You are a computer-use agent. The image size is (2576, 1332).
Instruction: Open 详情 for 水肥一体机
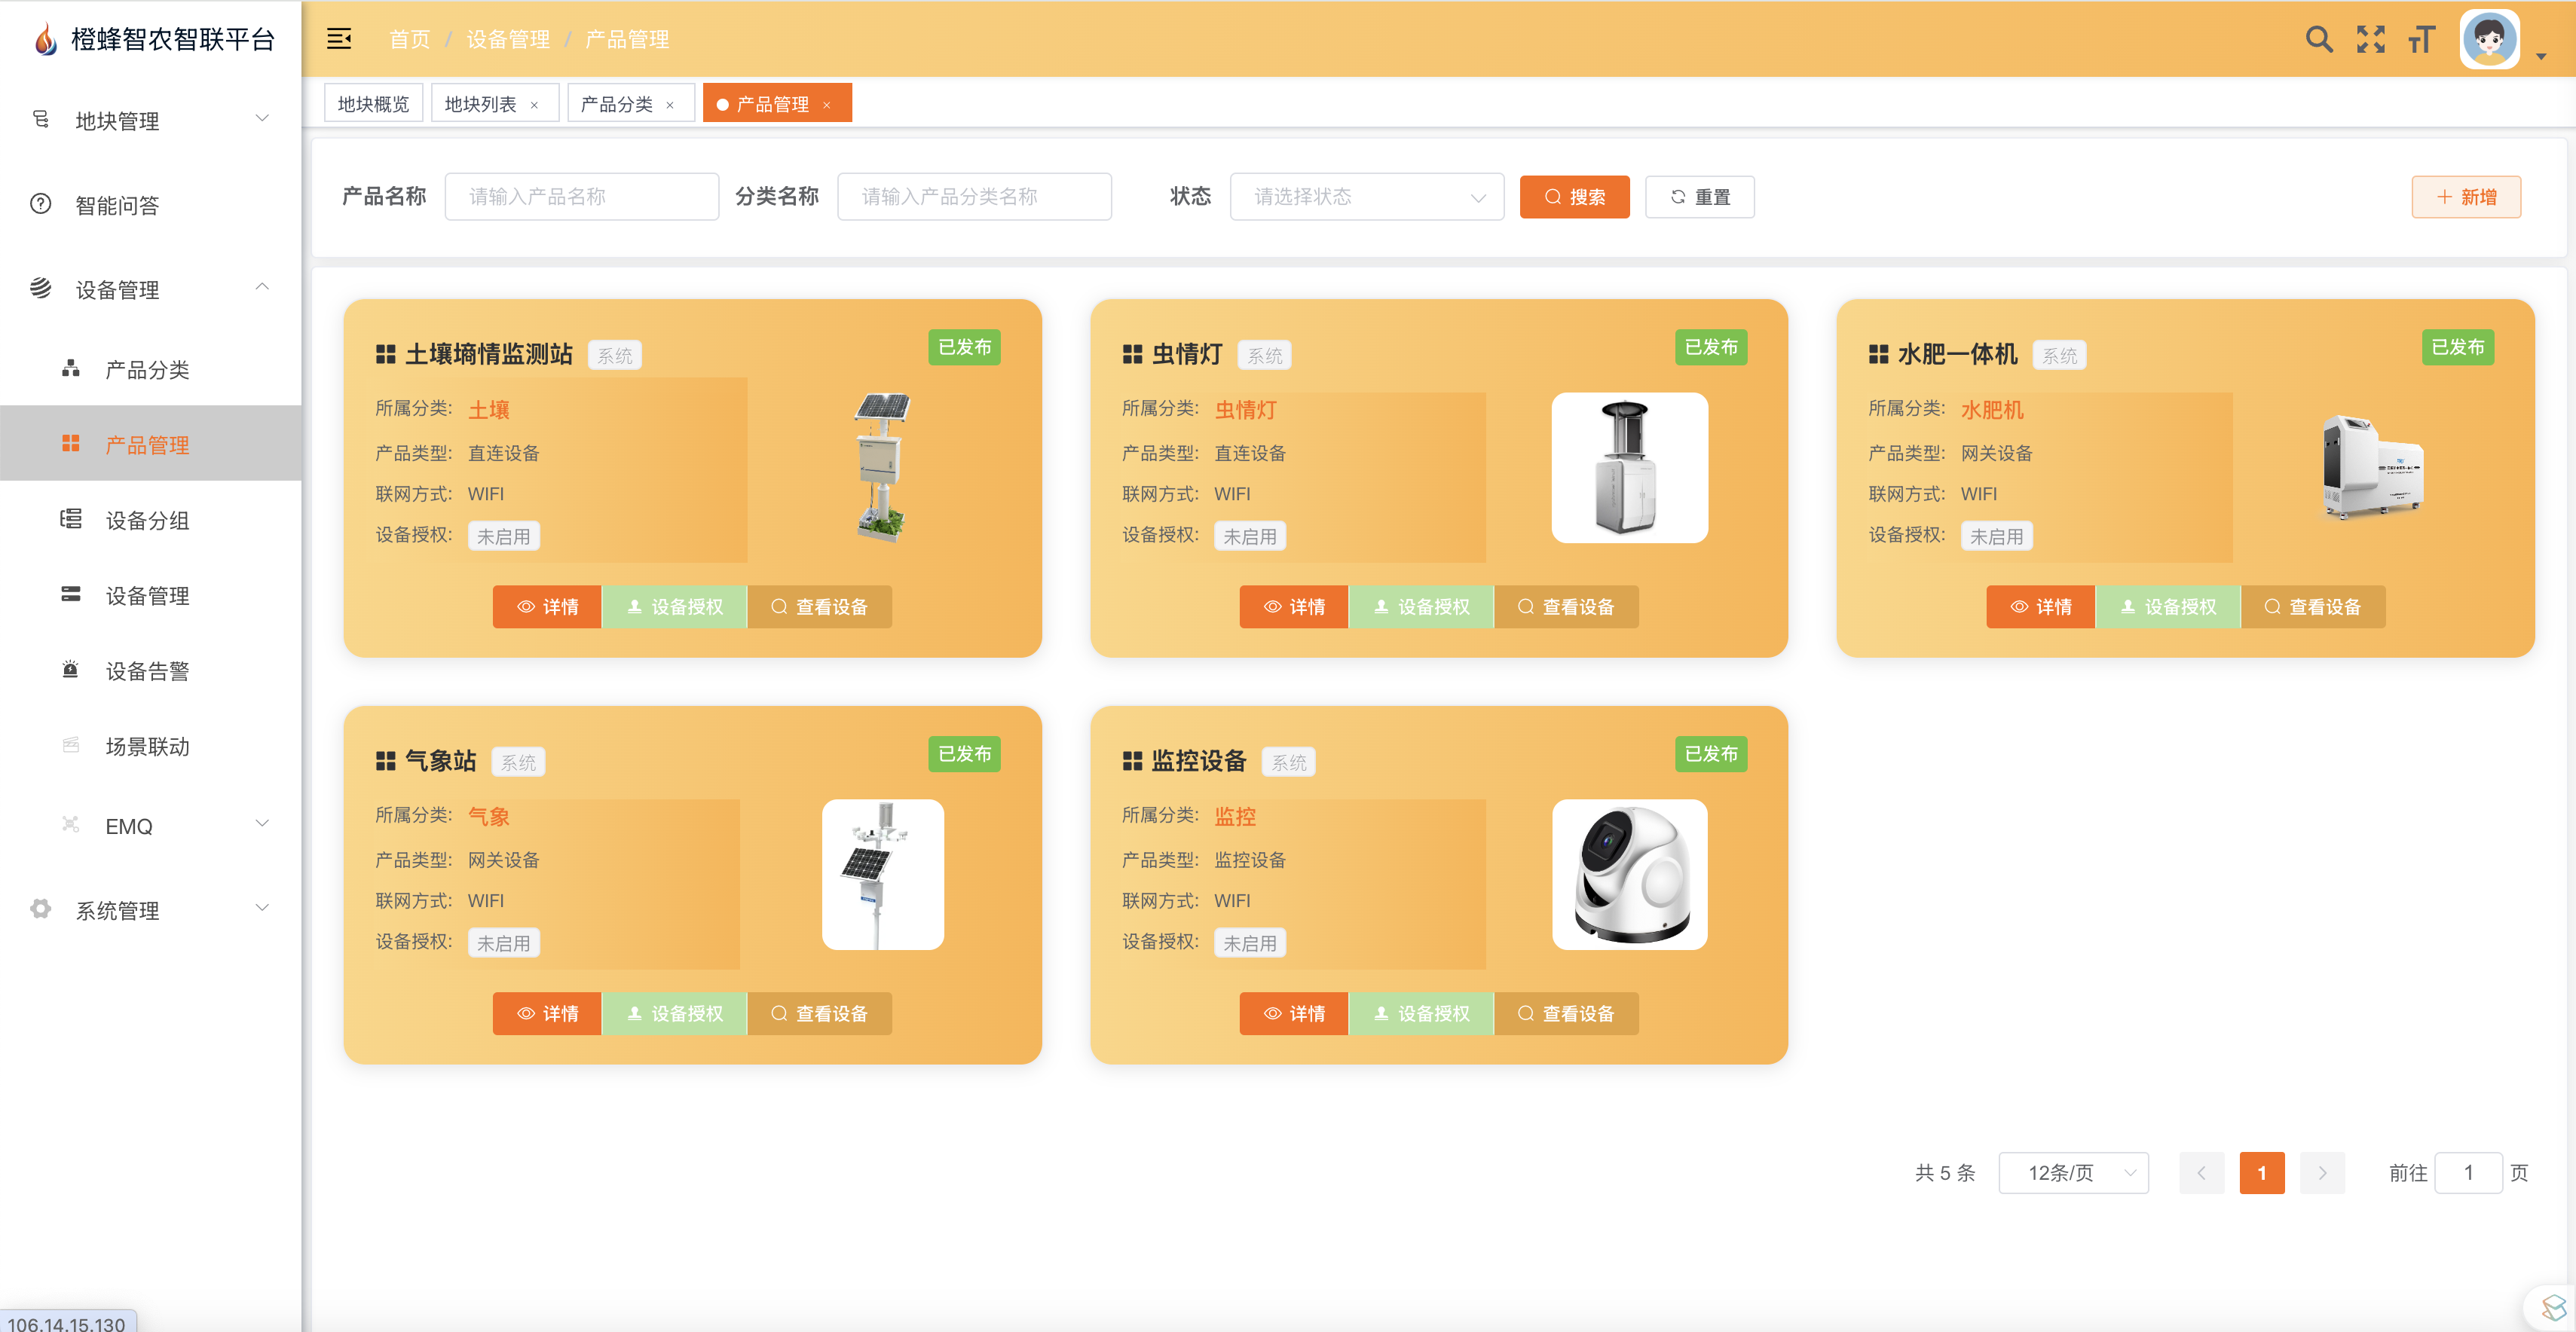[x=2041, y=606]
